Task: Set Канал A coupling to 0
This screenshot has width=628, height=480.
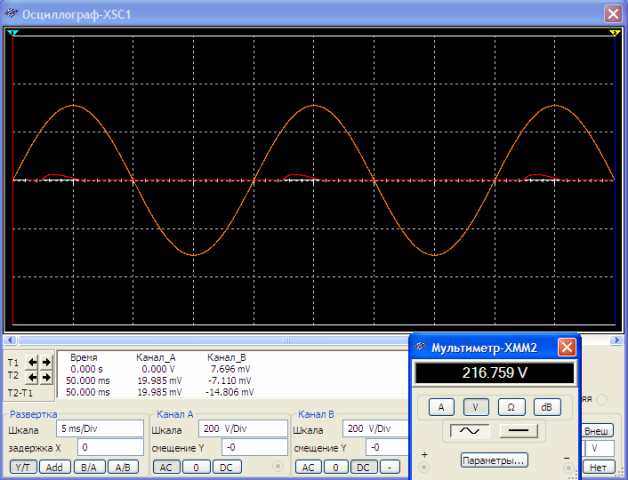Action: [196, 467]
